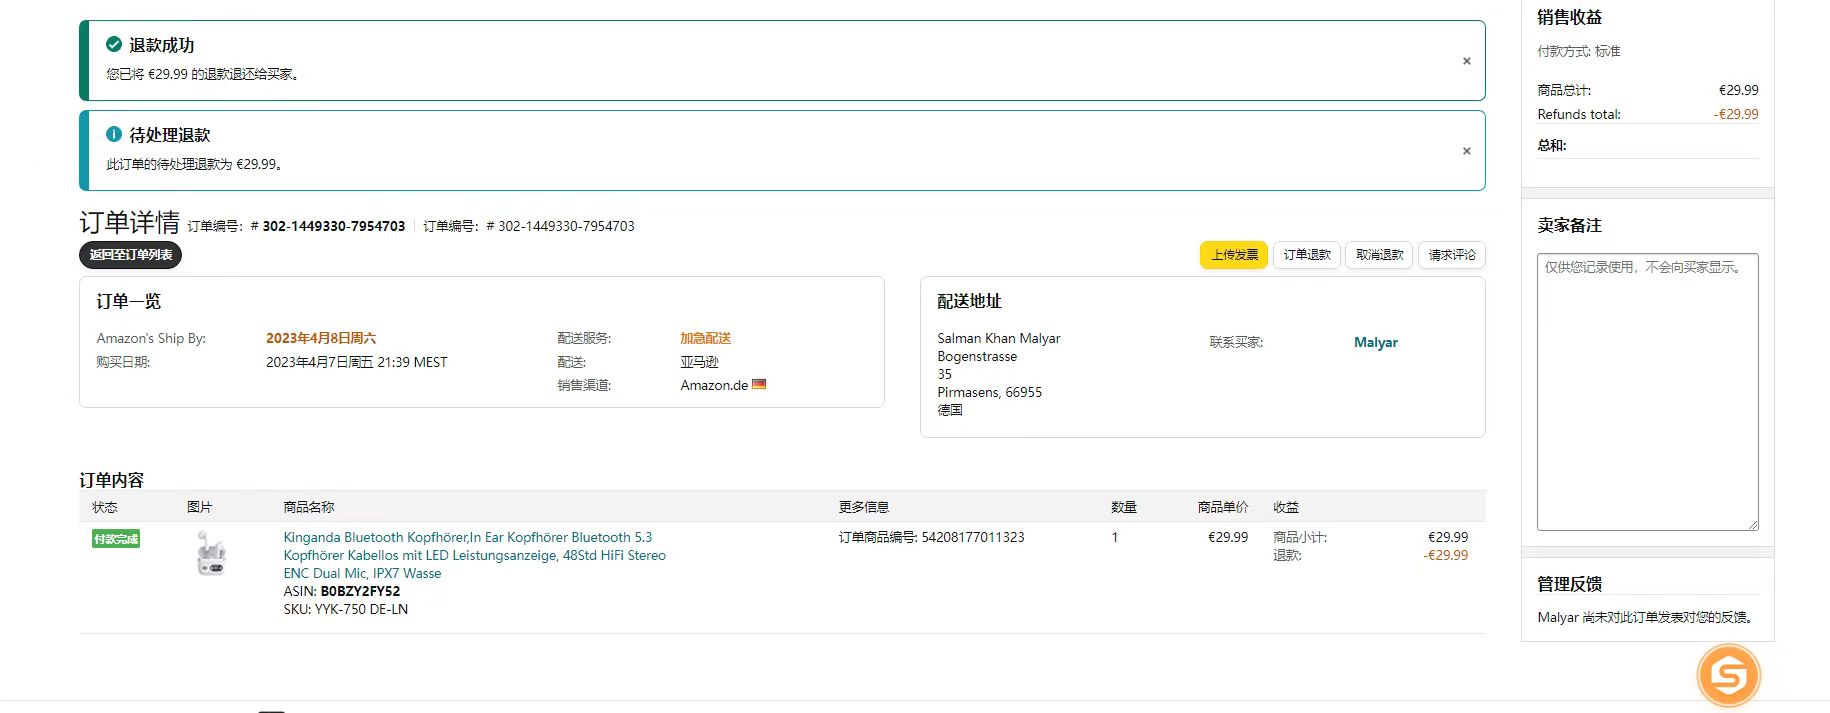The height and width of the screenshot is (713, 1830).
Task: Open the orange floating S assistant icon
Action: pyautogui.click(x=1728, y=675)
